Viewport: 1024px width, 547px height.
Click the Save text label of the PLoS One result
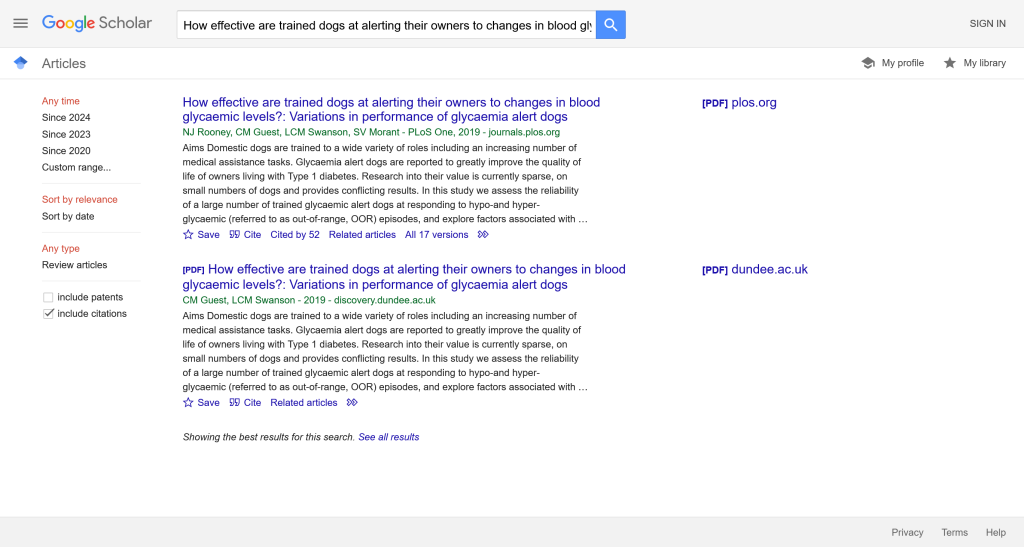(x=208, y=234)
